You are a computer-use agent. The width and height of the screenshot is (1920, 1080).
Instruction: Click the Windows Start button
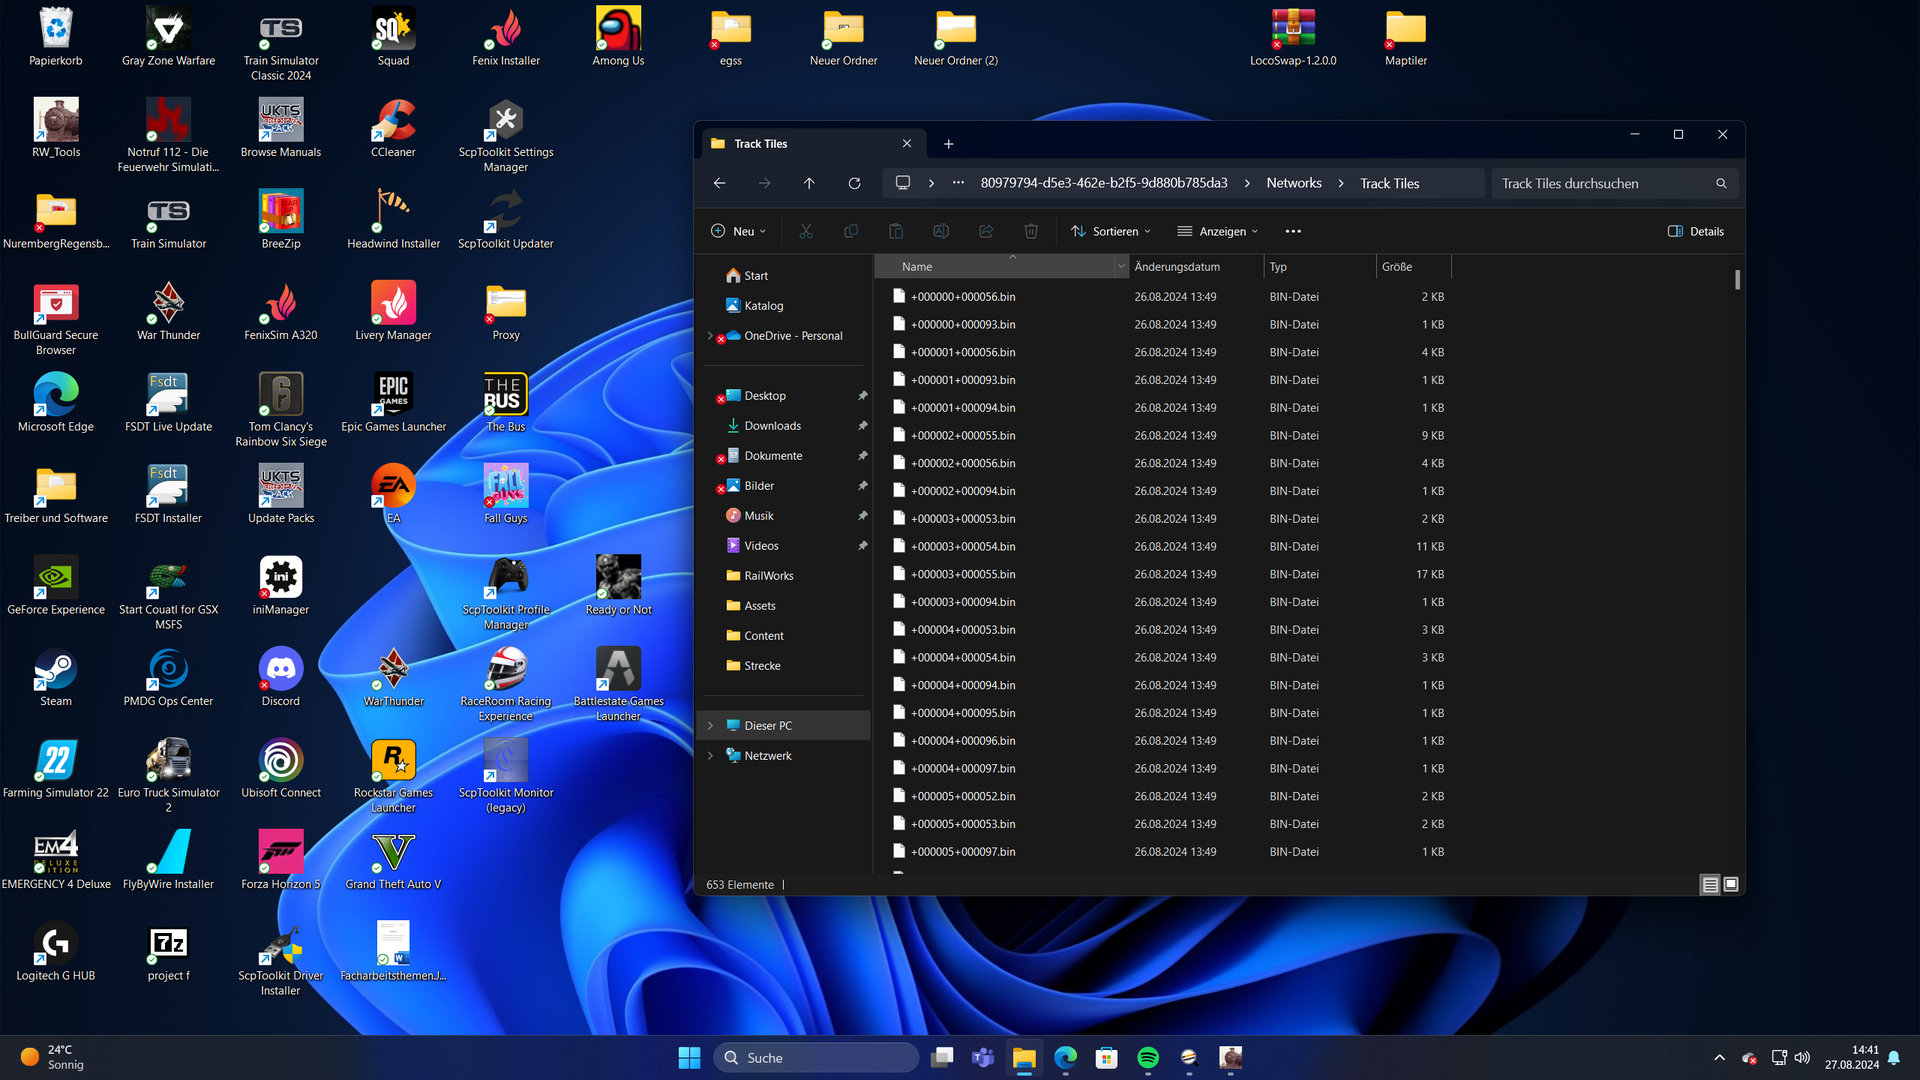[x=689, y=1058]
